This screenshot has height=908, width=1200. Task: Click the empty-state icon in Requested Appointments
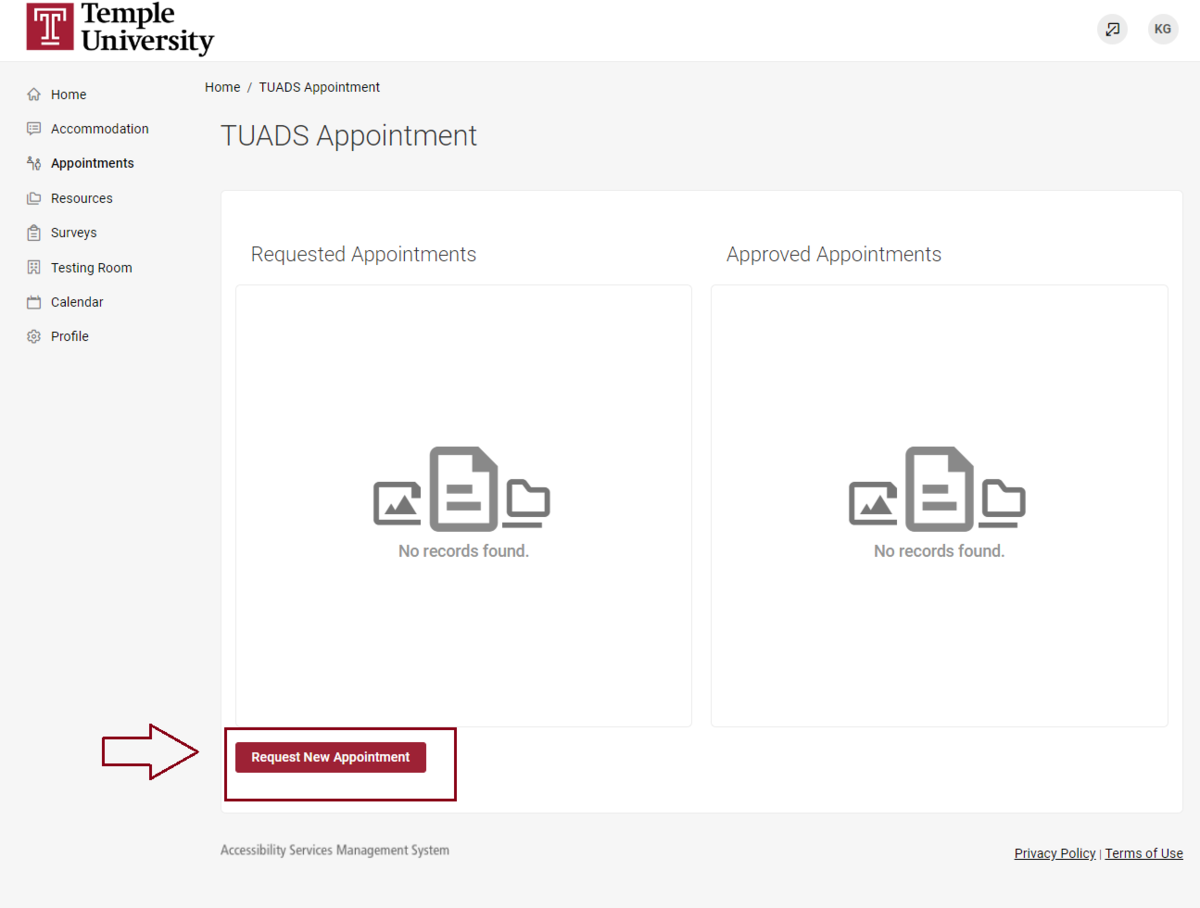click(x=462, y=488)
